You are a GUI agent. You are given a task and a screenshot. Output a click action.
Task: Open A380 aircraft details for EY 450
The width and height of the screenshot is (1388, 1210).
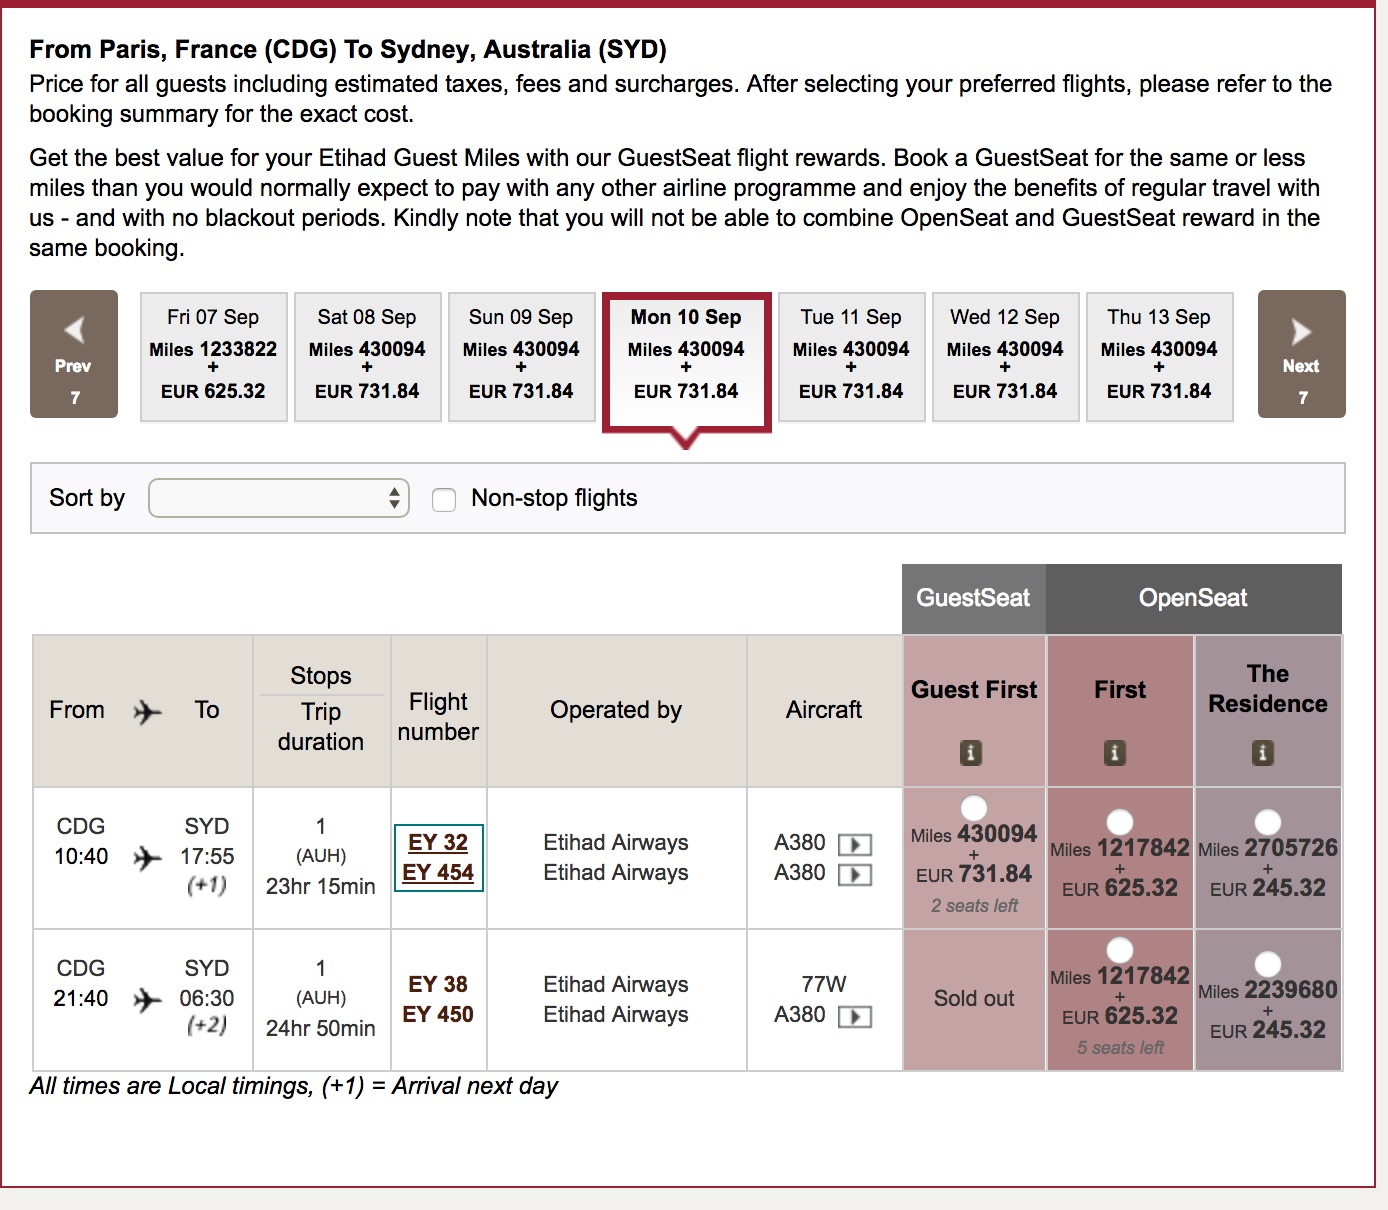[x=855, y=1017]
